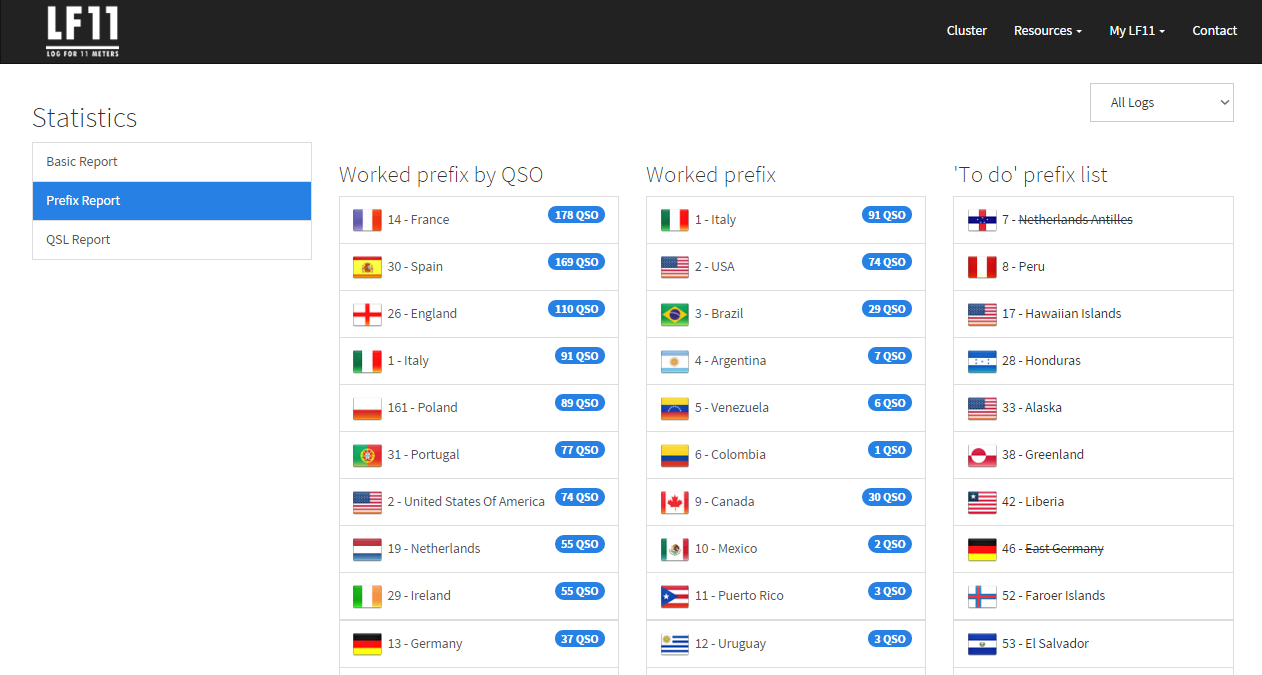Switch to the QSL Report tab
The width and height of the screenshot is (1262, 675).
pyautogui.click(x=172, y=240)
